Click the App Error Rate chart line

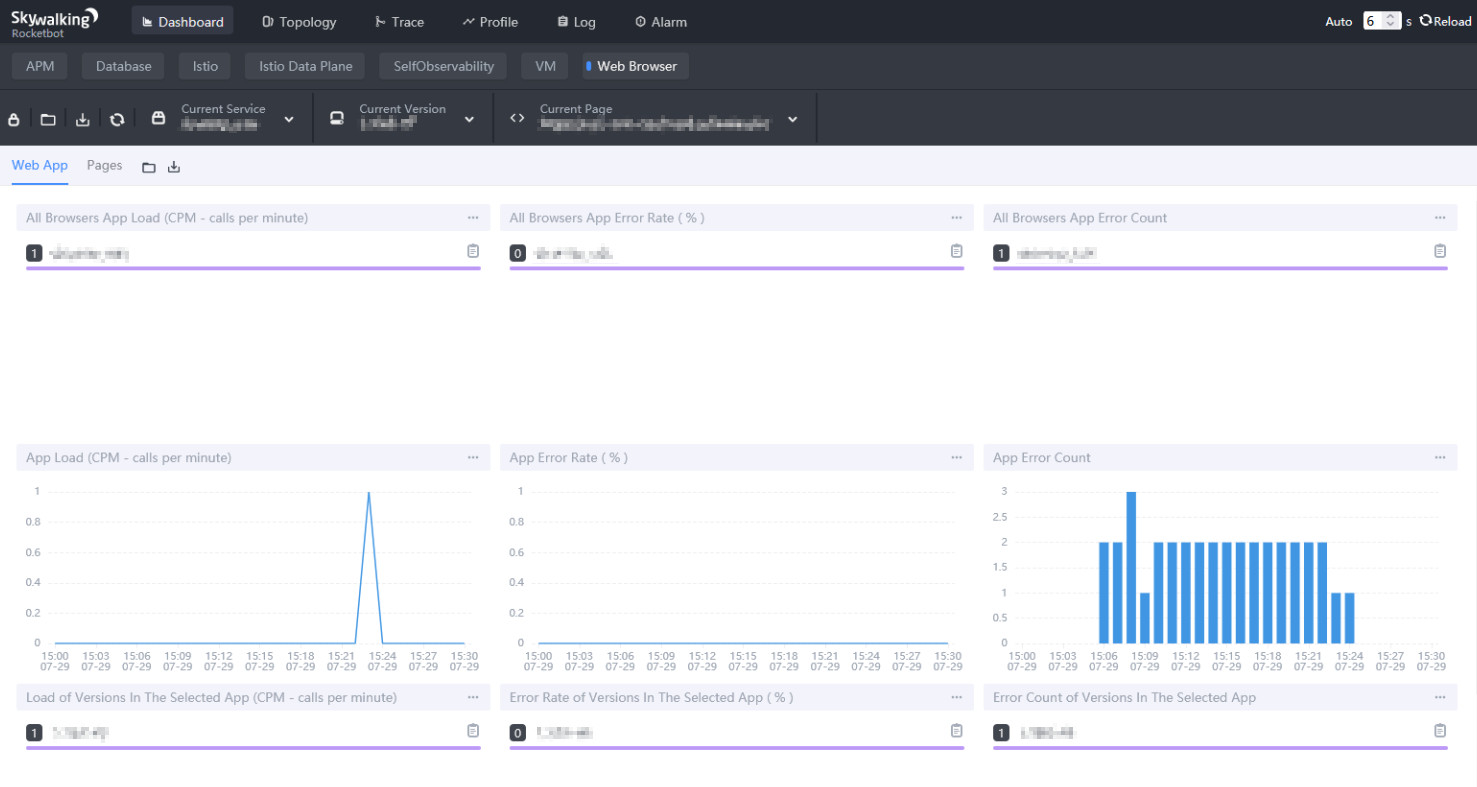click(743, 643)
